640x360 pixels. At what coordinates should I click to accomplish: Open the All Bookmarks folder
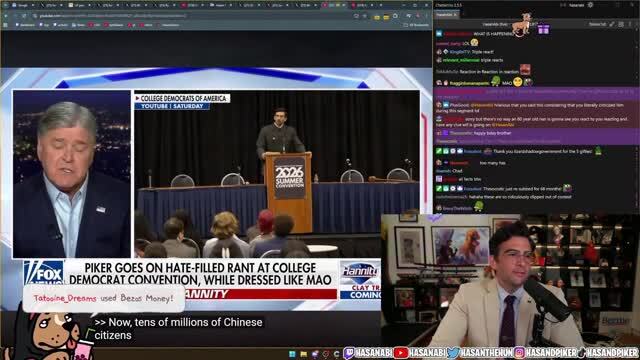pyautogui.click(x=416, y=25)
